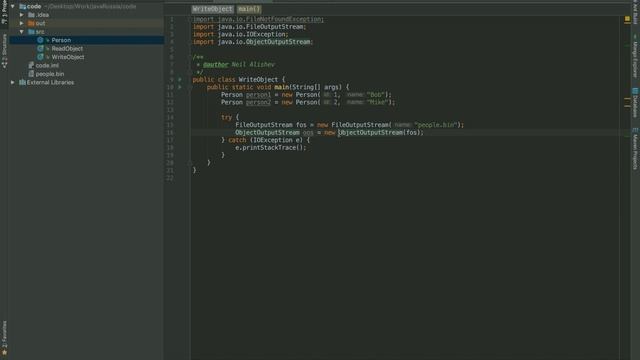Viewport: 640px width, 360px height.
Task: Click the ReadObject class icon
Action: 40,48
